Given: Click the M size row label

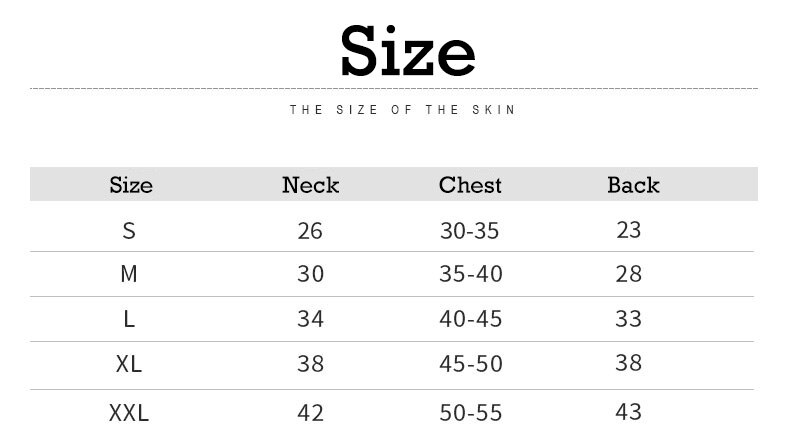Looking at the screenshot, I should coord(129,274).
